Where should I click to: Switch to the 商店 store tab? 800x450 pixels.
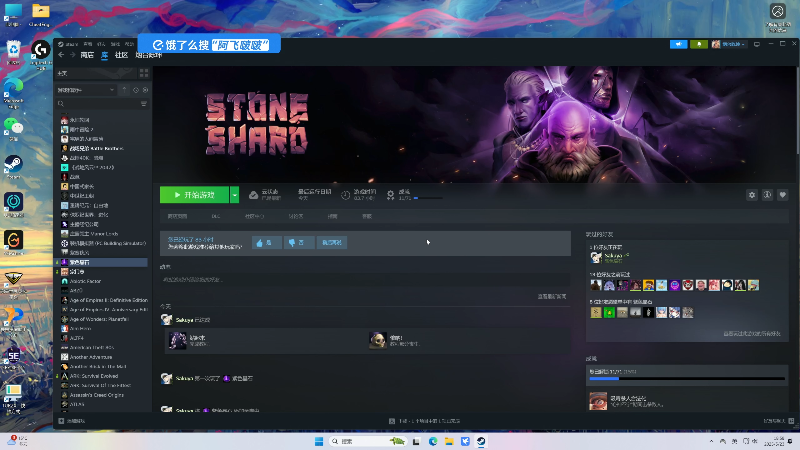pos(87,55)
